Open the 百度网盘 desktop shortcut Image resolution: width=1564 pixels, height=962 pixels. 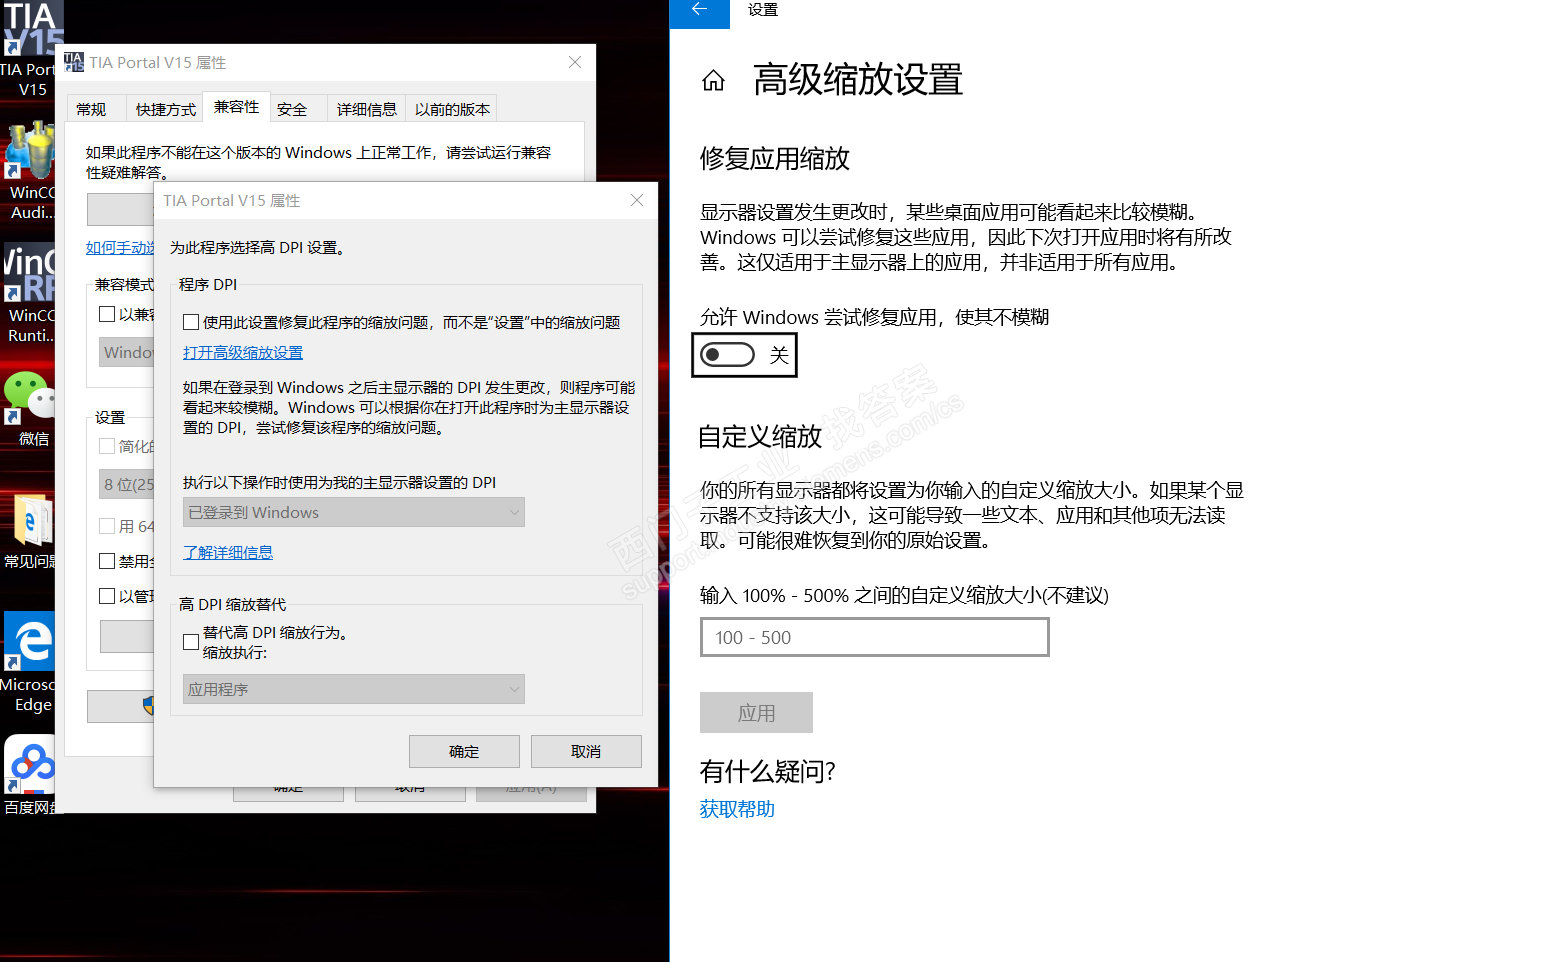click(30, 775)
